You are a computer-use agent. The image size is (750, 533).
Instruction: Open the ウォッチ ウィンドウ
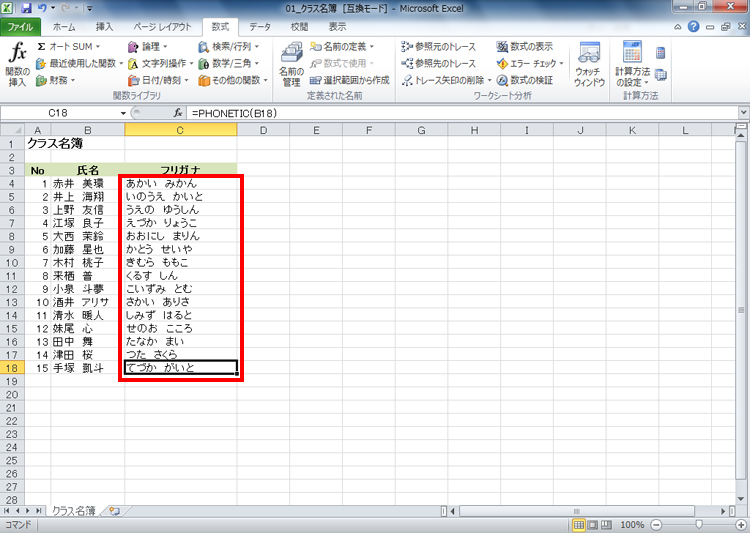[589, 65]
